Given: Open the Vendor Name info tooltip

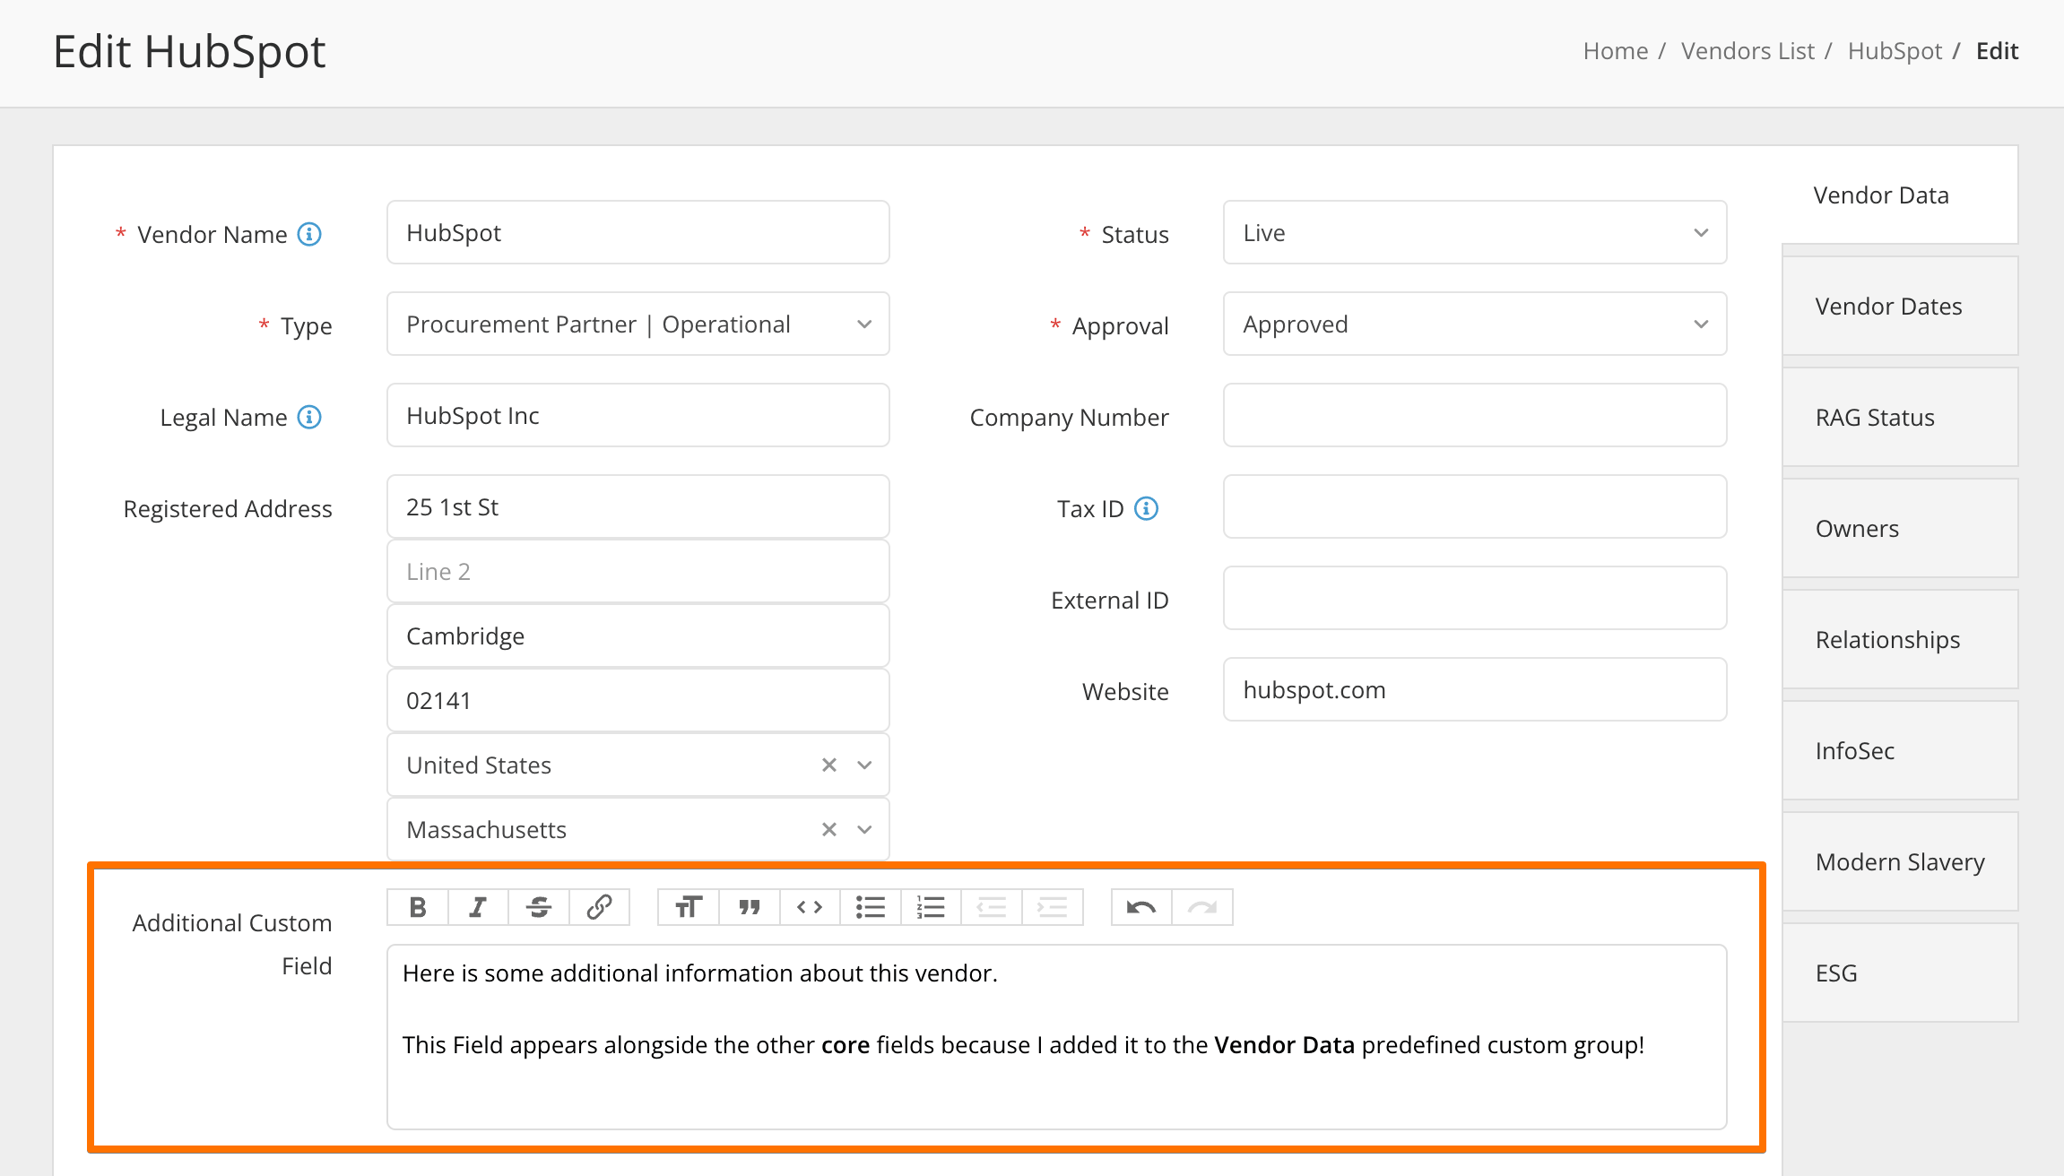Looking at the screenshot, I should point(309,234).
